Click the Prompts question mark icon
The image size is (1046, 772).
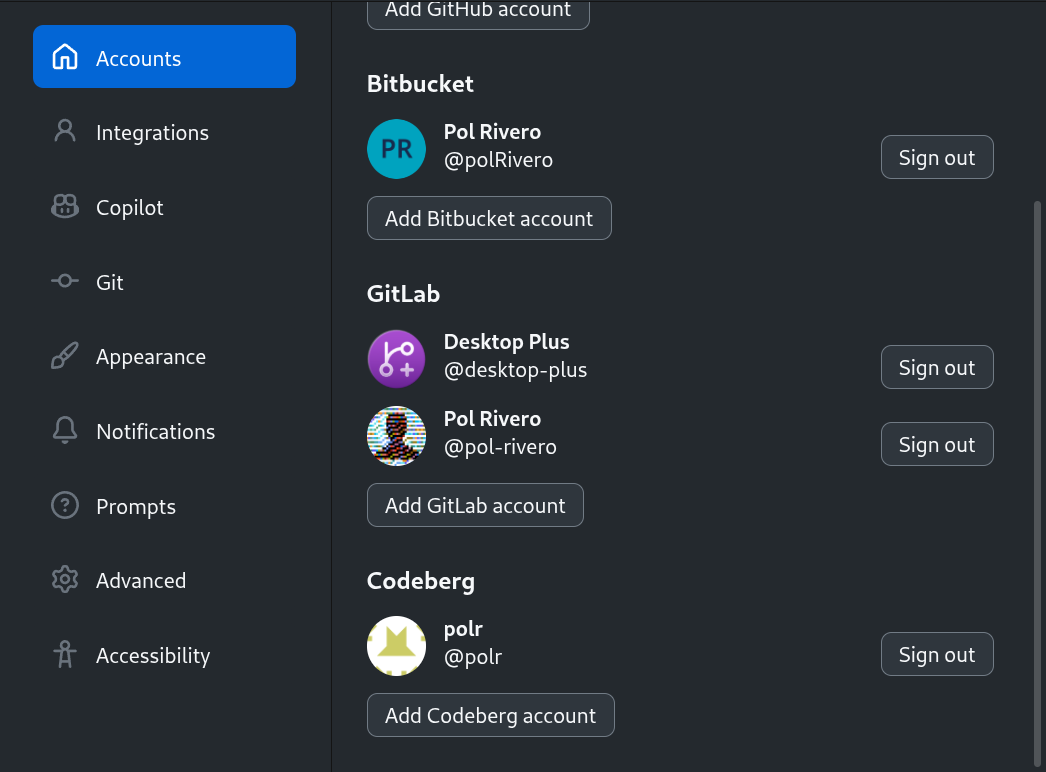point(65,505)
